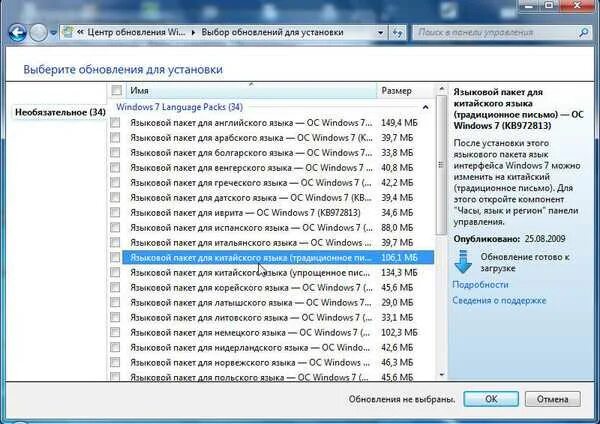The width and height of the screenshot is (600, 424).
Task: Click the Control Panel icon in address bar
Action: point(68,32)
